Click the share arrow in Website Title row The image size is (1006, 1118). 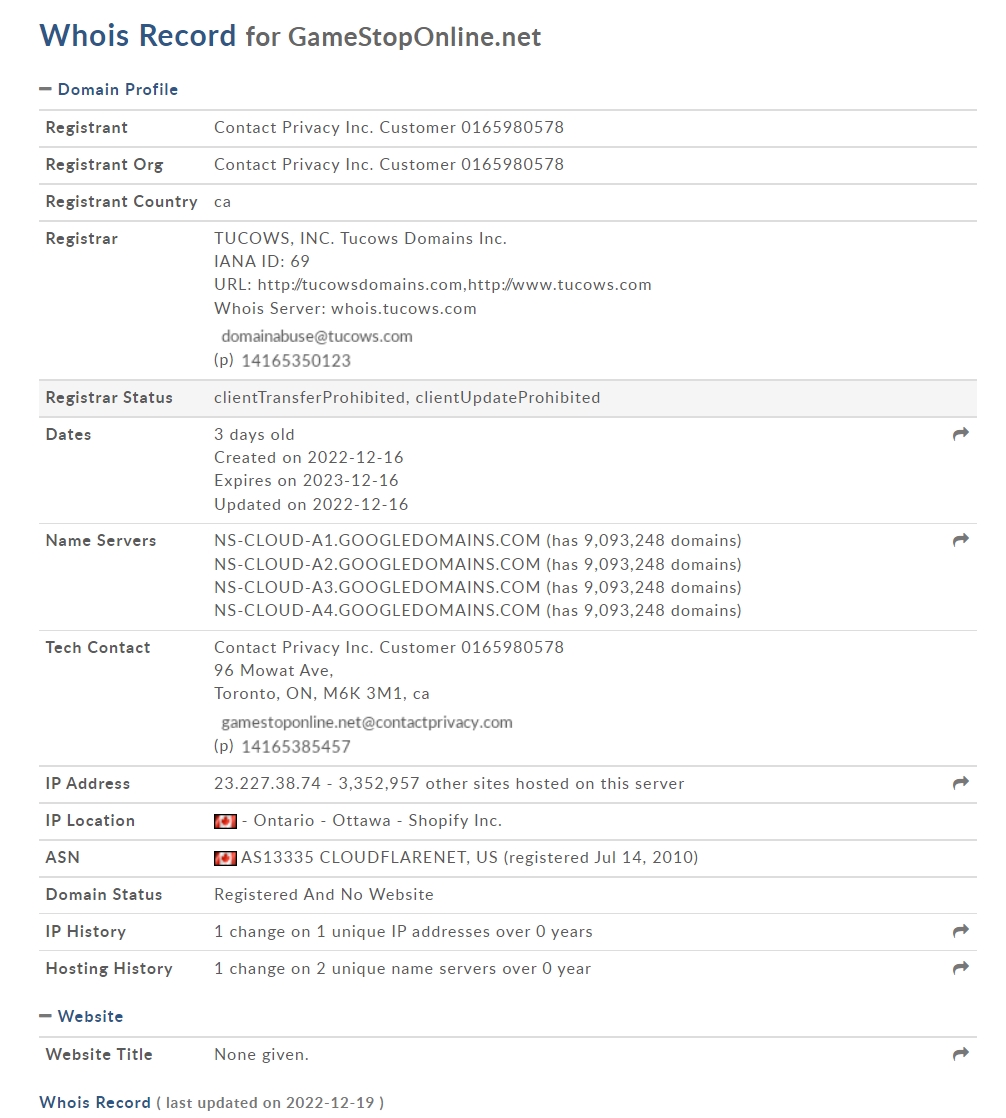(960, 1053)
